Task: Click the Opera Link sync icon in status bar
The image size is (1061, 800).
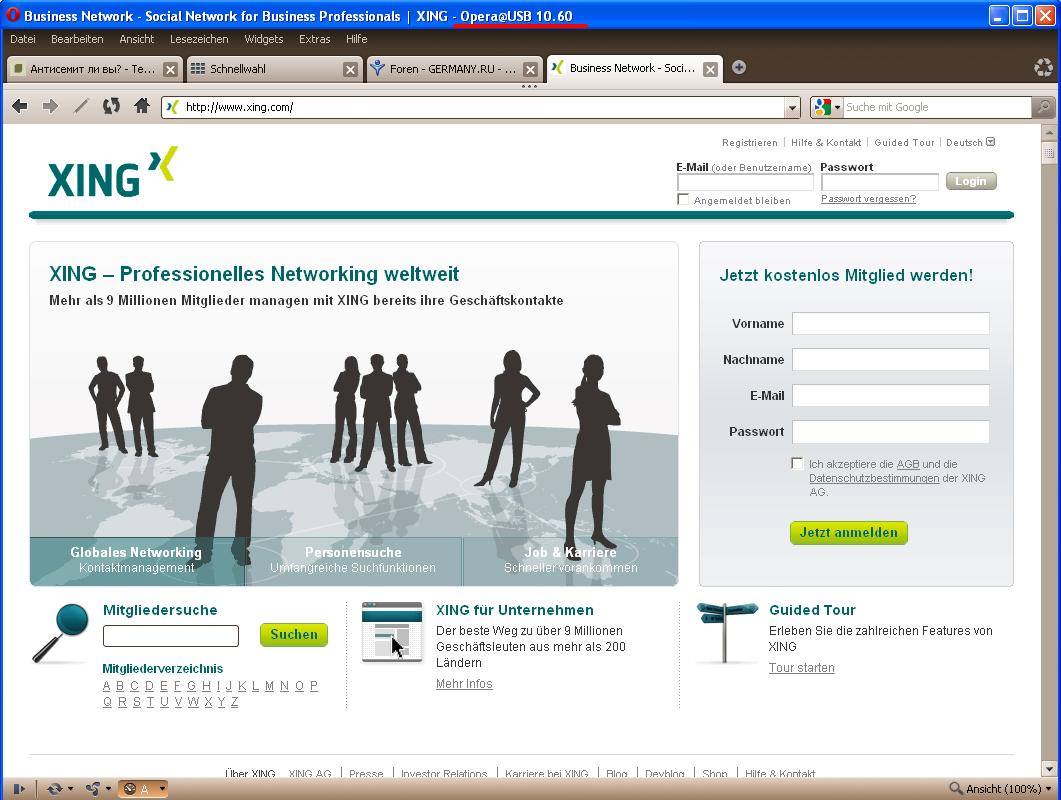Action: pyautogui.click(x=54, y=788)
